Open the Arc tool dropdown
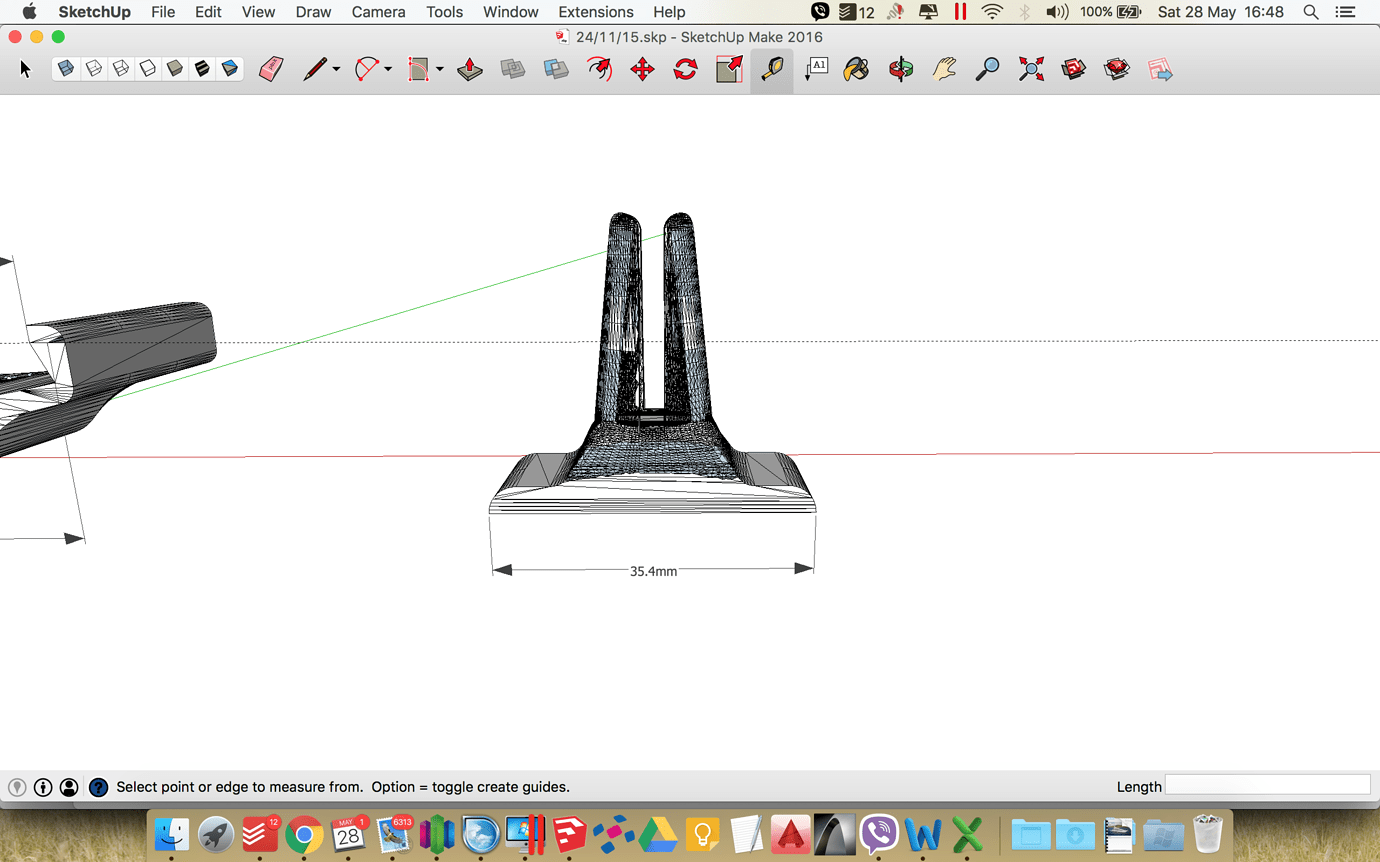Image resolution: width=1380 pixels, height=862 pixels. [x=388, y=69]
